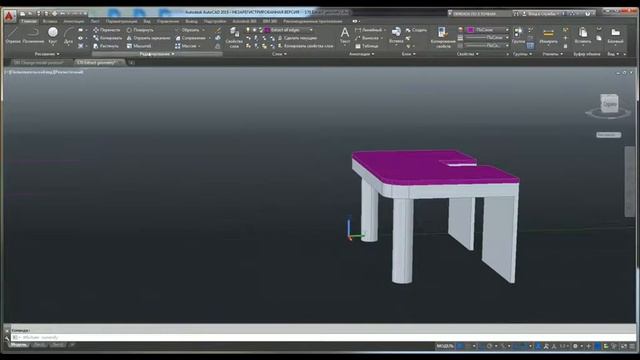Click the object color purple swatch
The width and height of the screenshot is (640, 360).
coord(471,30)
